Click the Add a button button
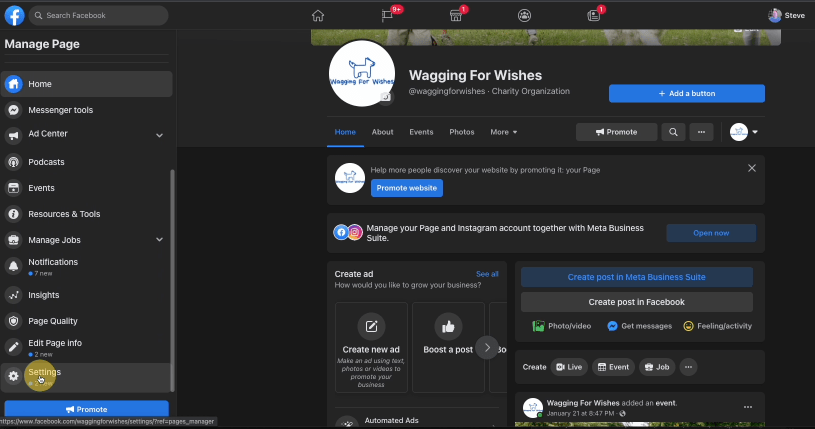 (x=687, y=94)
